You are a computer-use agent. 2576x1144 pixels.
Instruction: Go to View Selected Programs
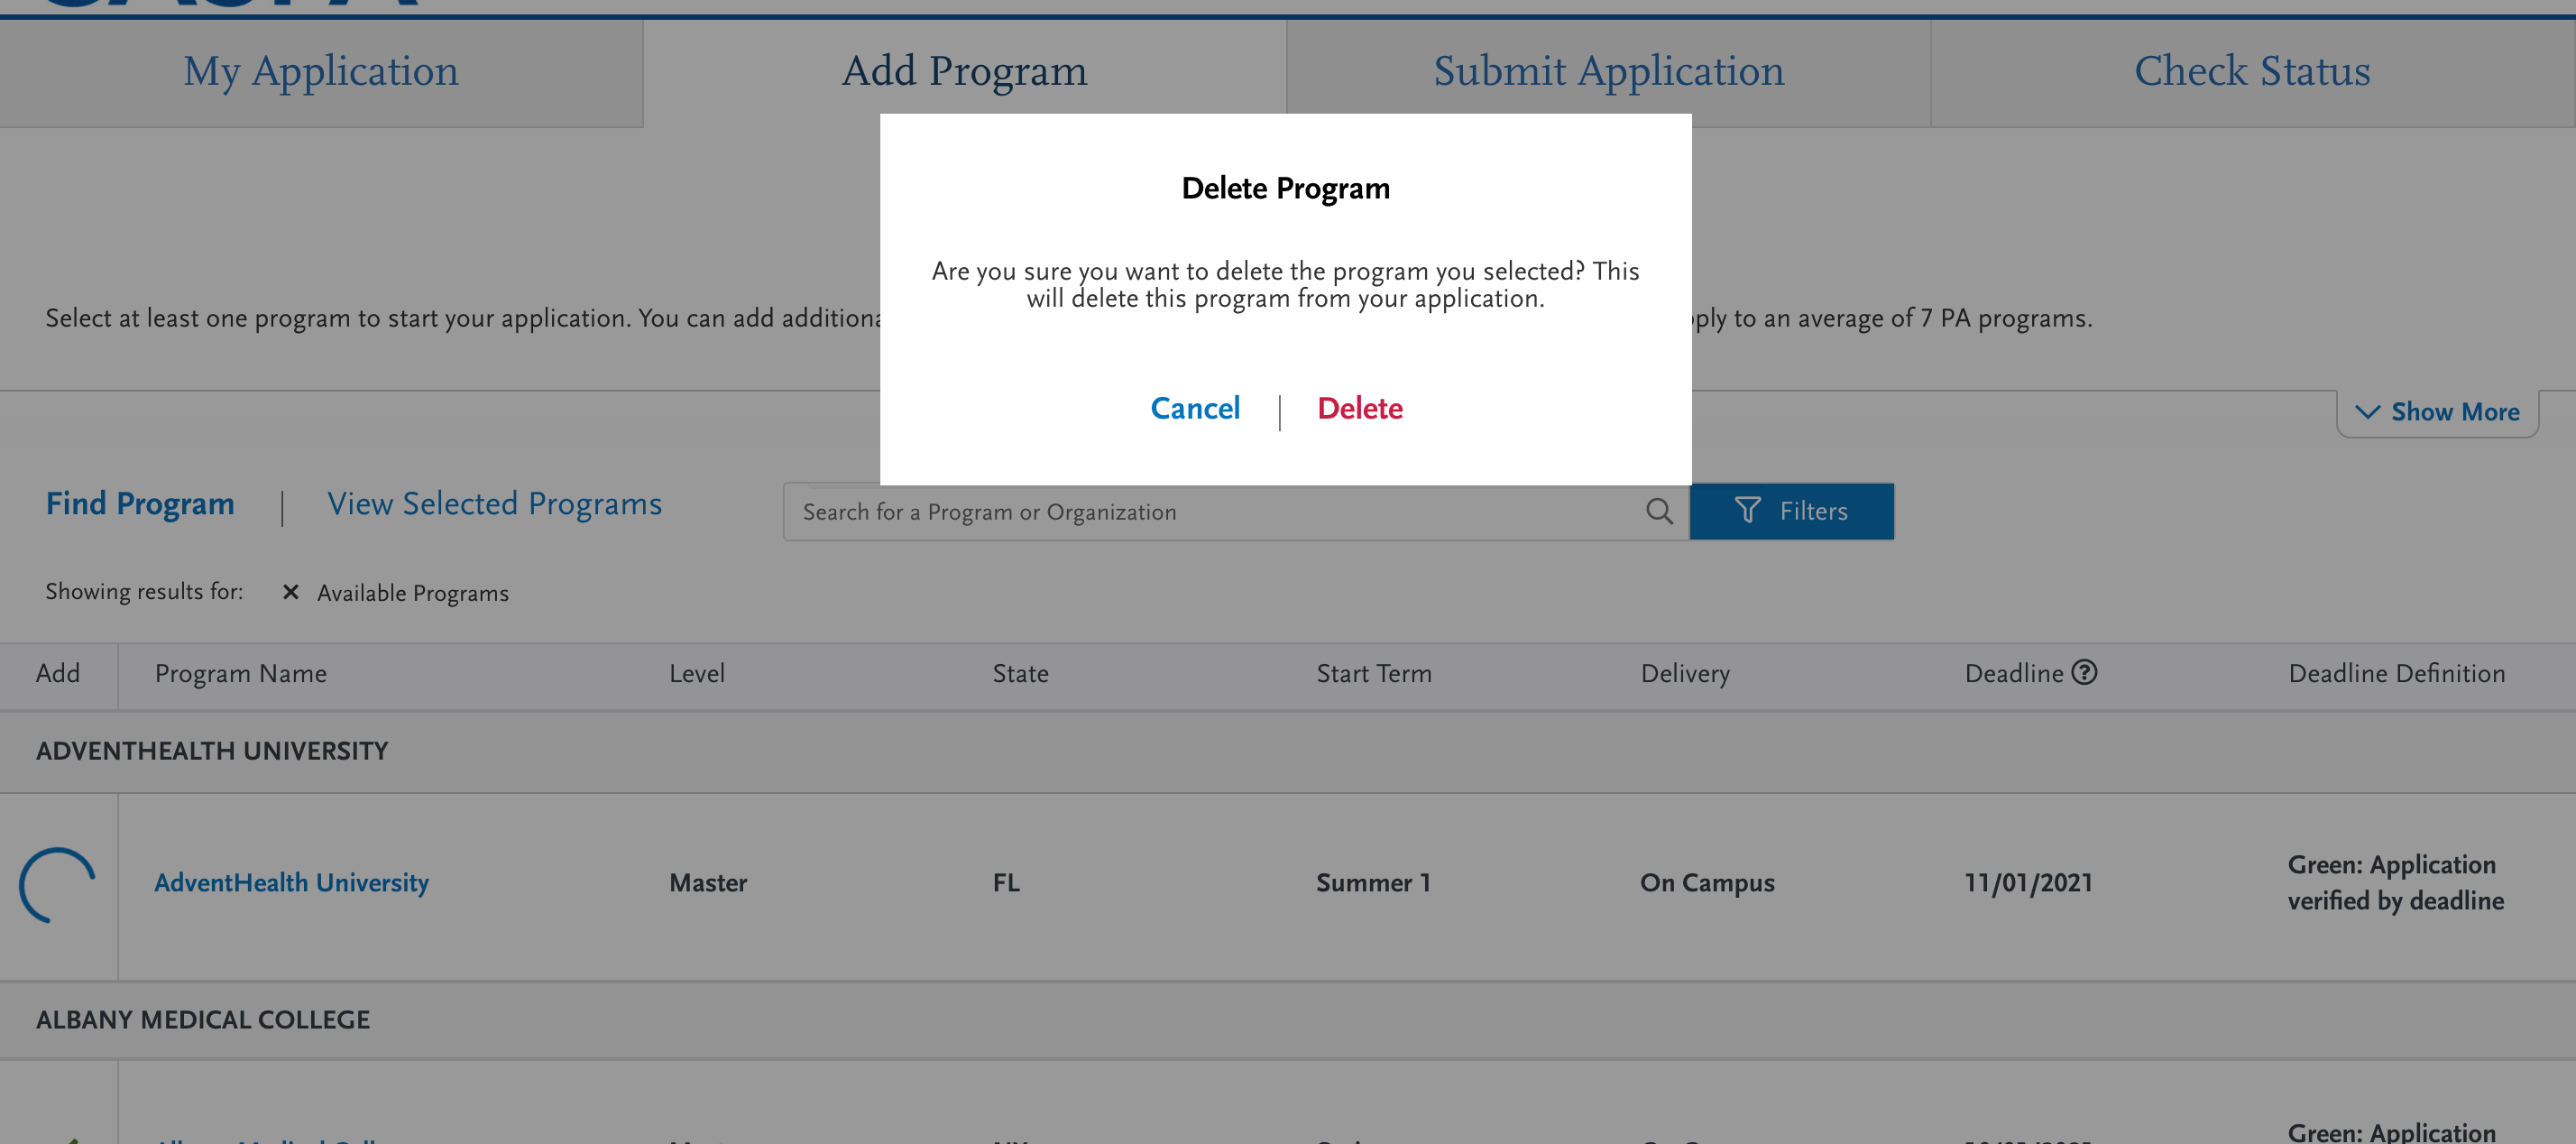tap(494, 504)
